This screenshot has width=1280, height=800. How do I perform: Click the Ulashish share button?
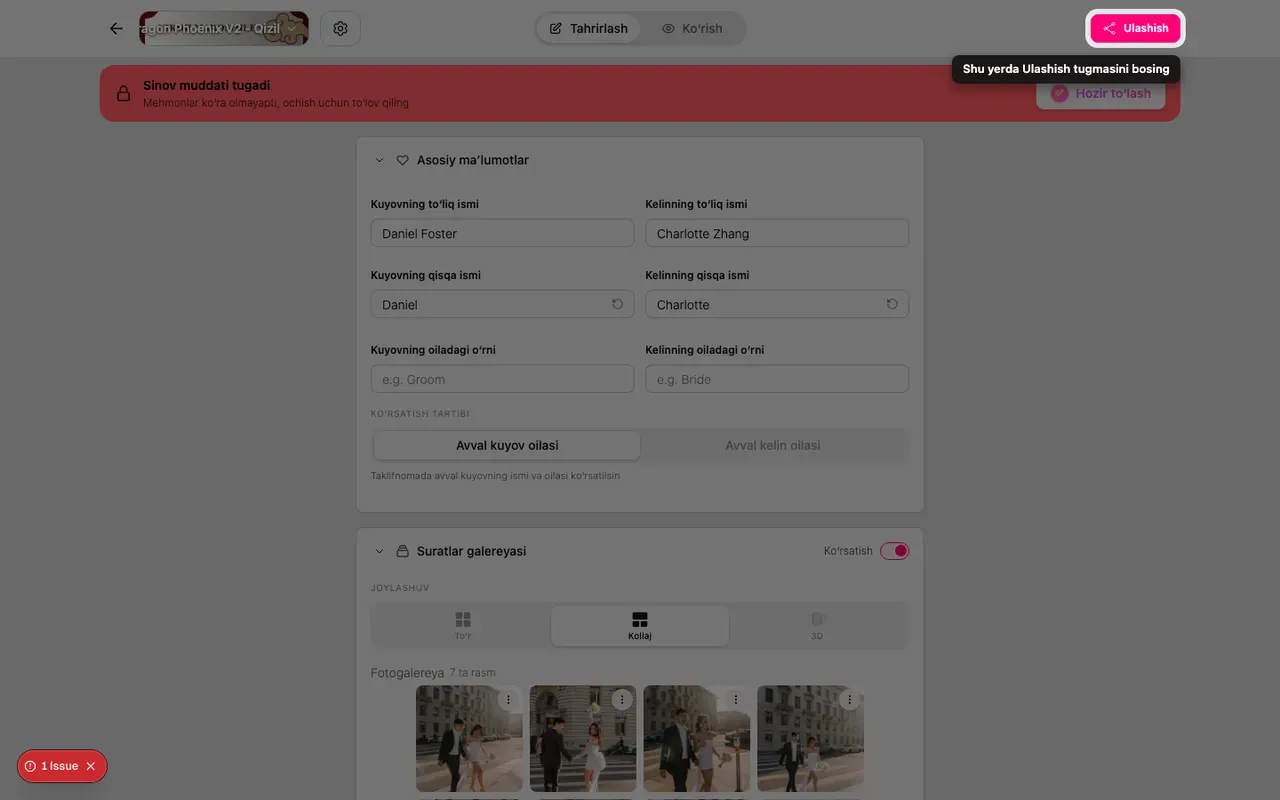[x=1135, y=28]
